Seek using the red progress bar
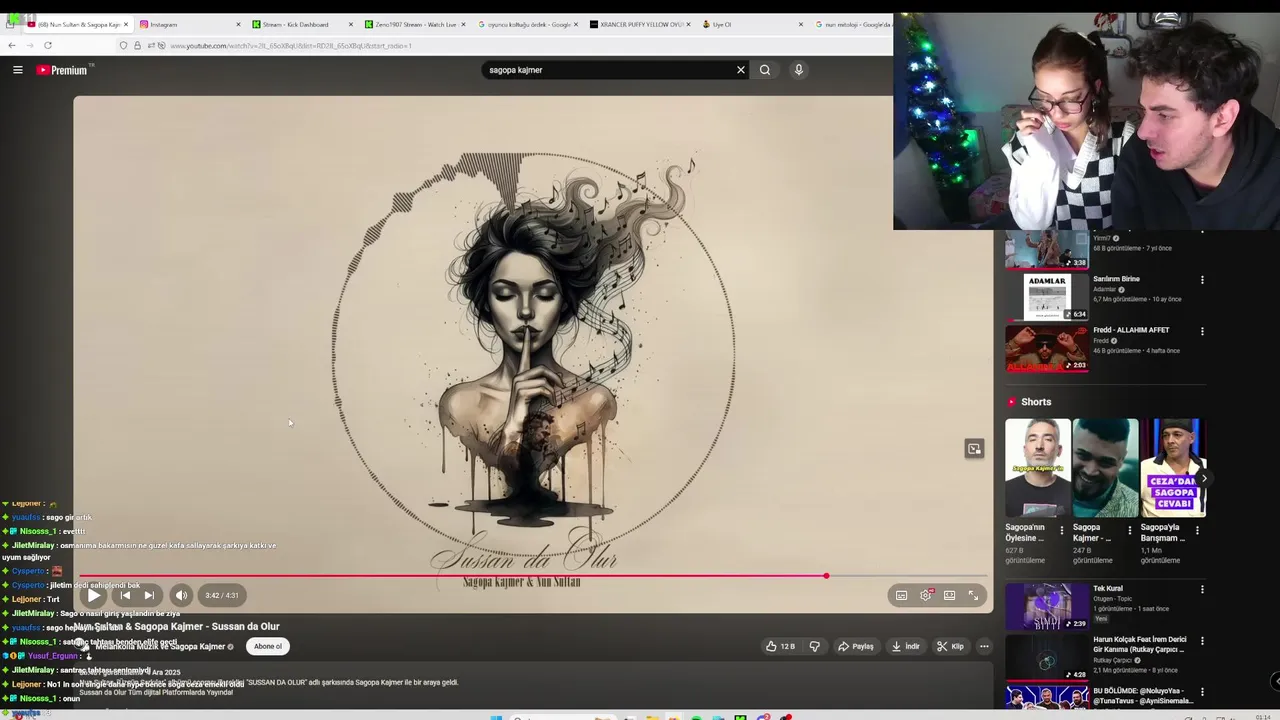 click(x=533, y=576)
